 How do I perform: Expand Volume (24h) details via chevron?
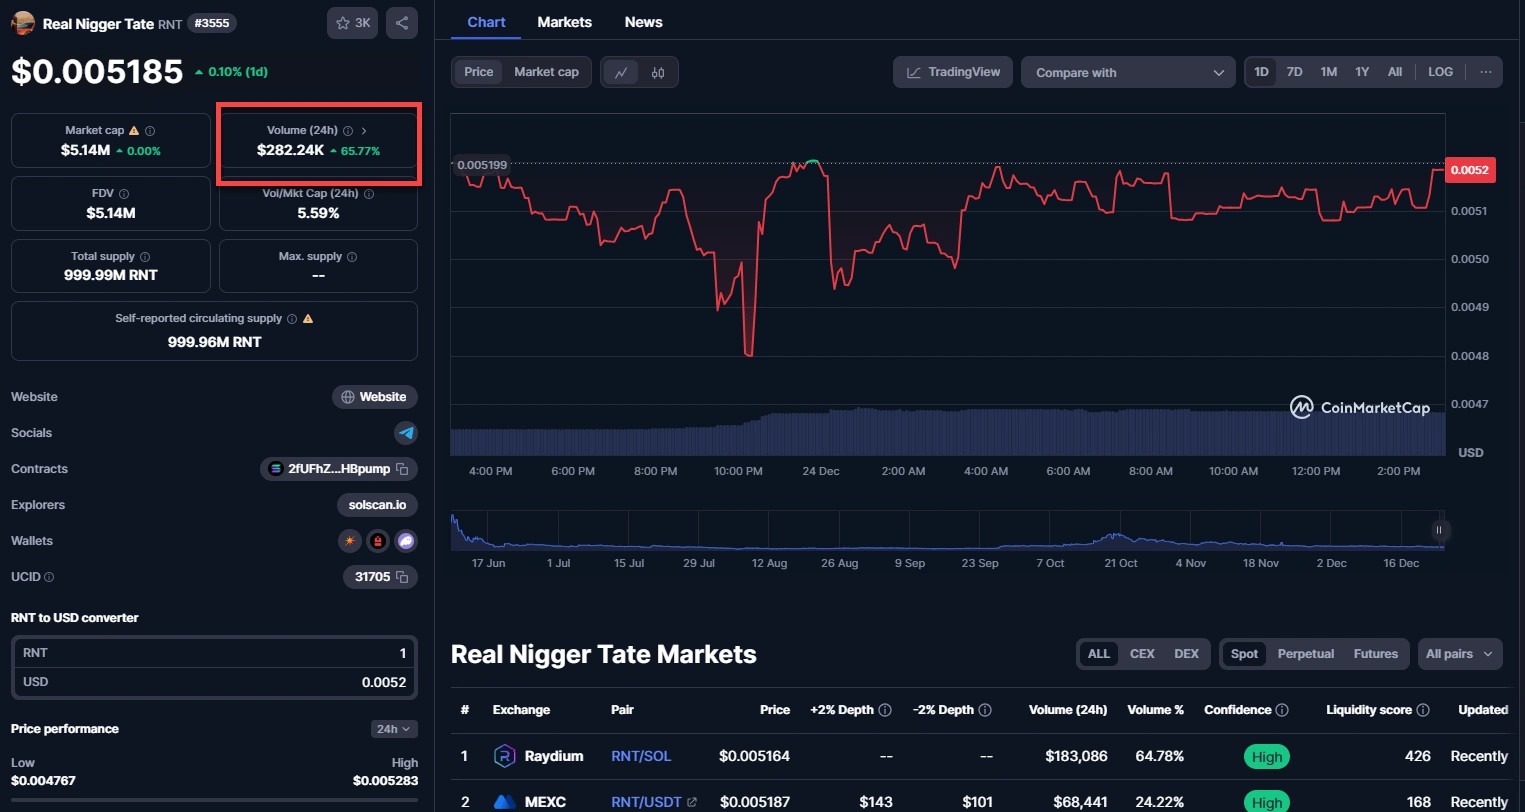(364, 131)
